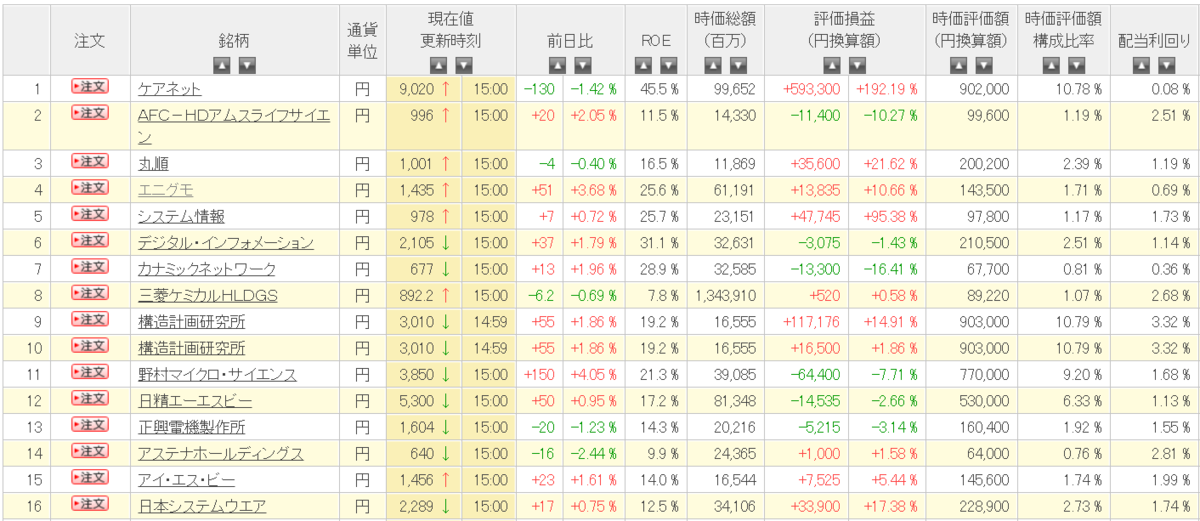
Task: Sort 構成比率 column ascending with up arrow
Action: pyautogui.click(x=1051, y=65)
